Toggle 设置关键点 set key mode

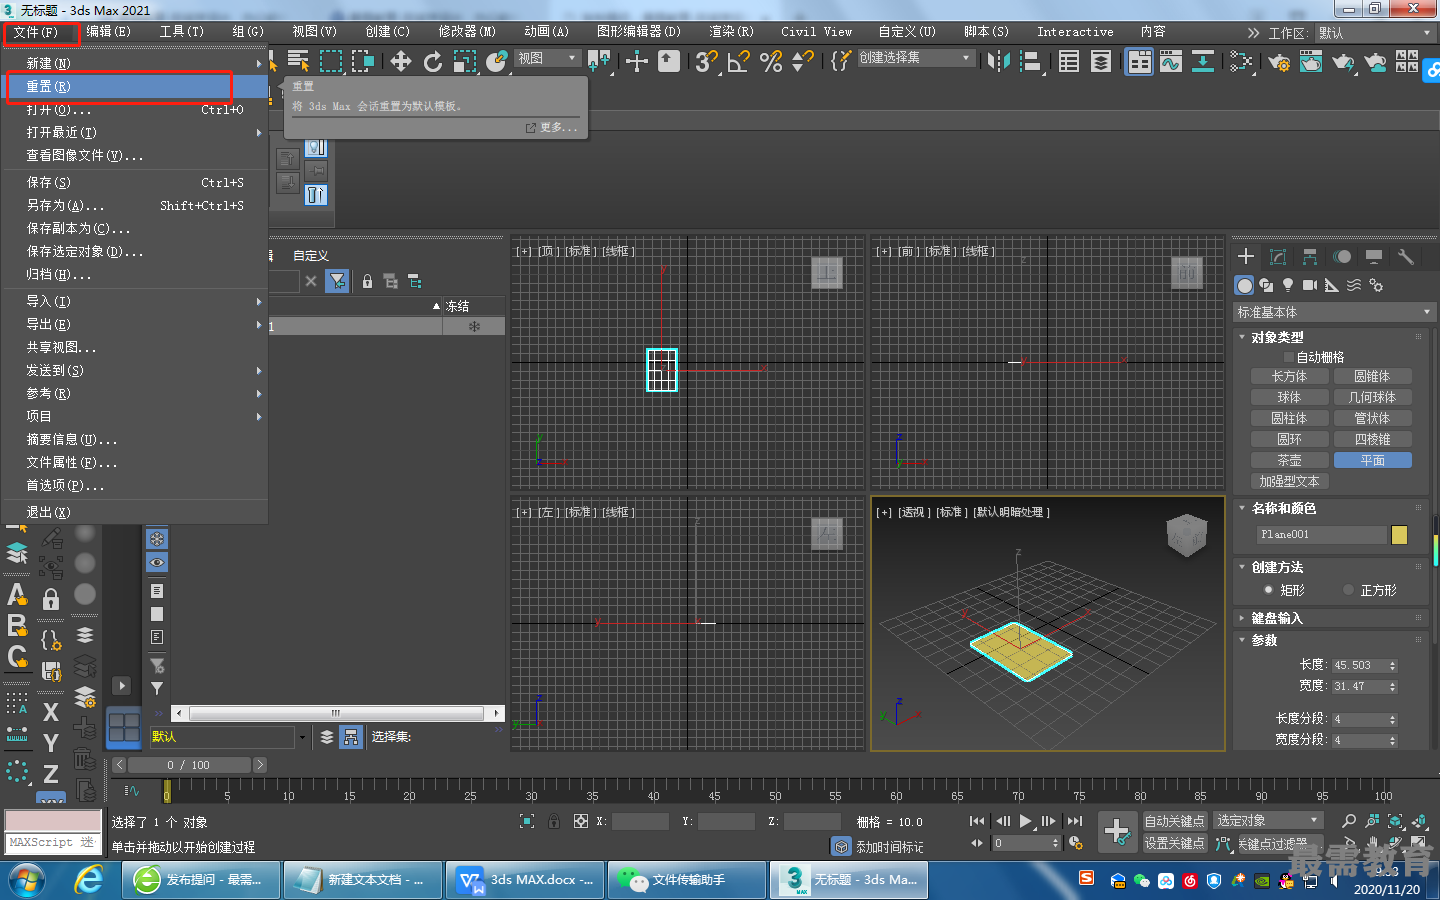(x=1175, y=843)
